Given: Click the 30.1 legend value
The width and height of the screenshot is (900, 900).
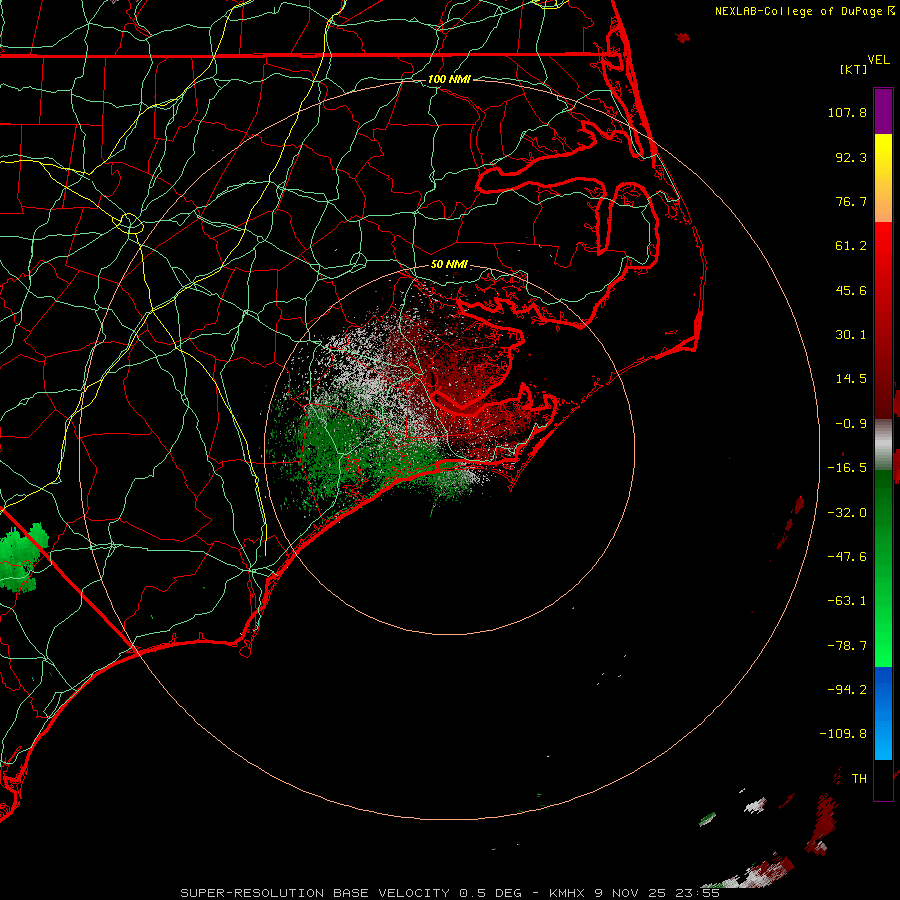Looking at the screenshot, I should tap(851, 335).
